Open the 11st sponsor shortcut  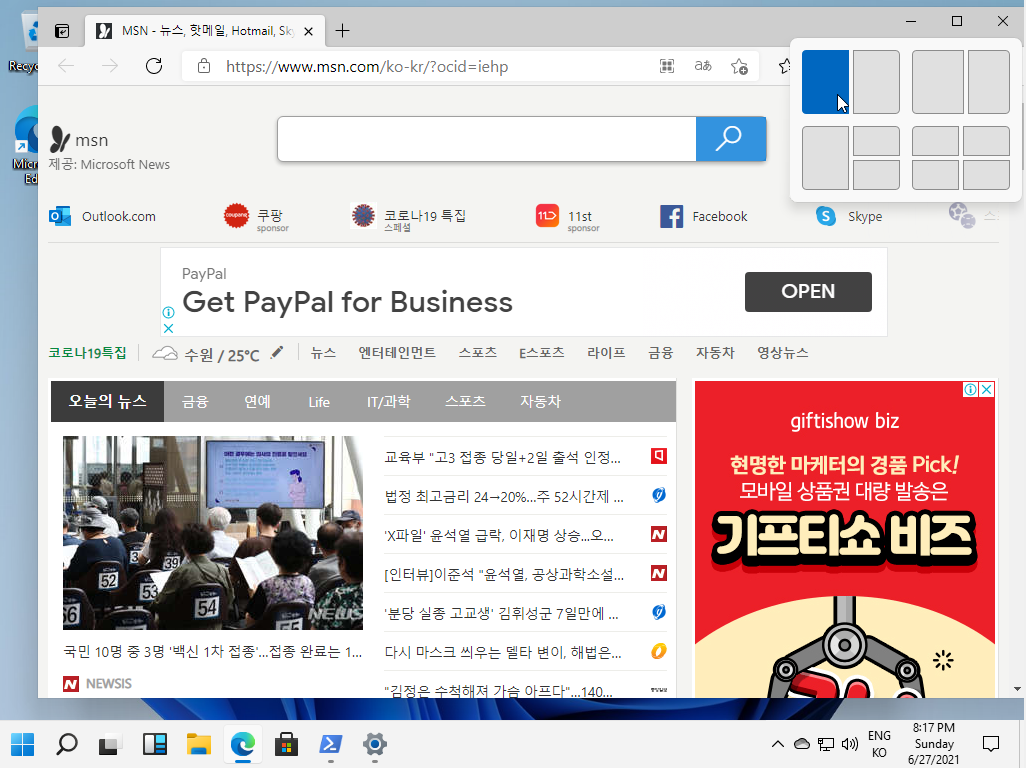tap(568, 217)
